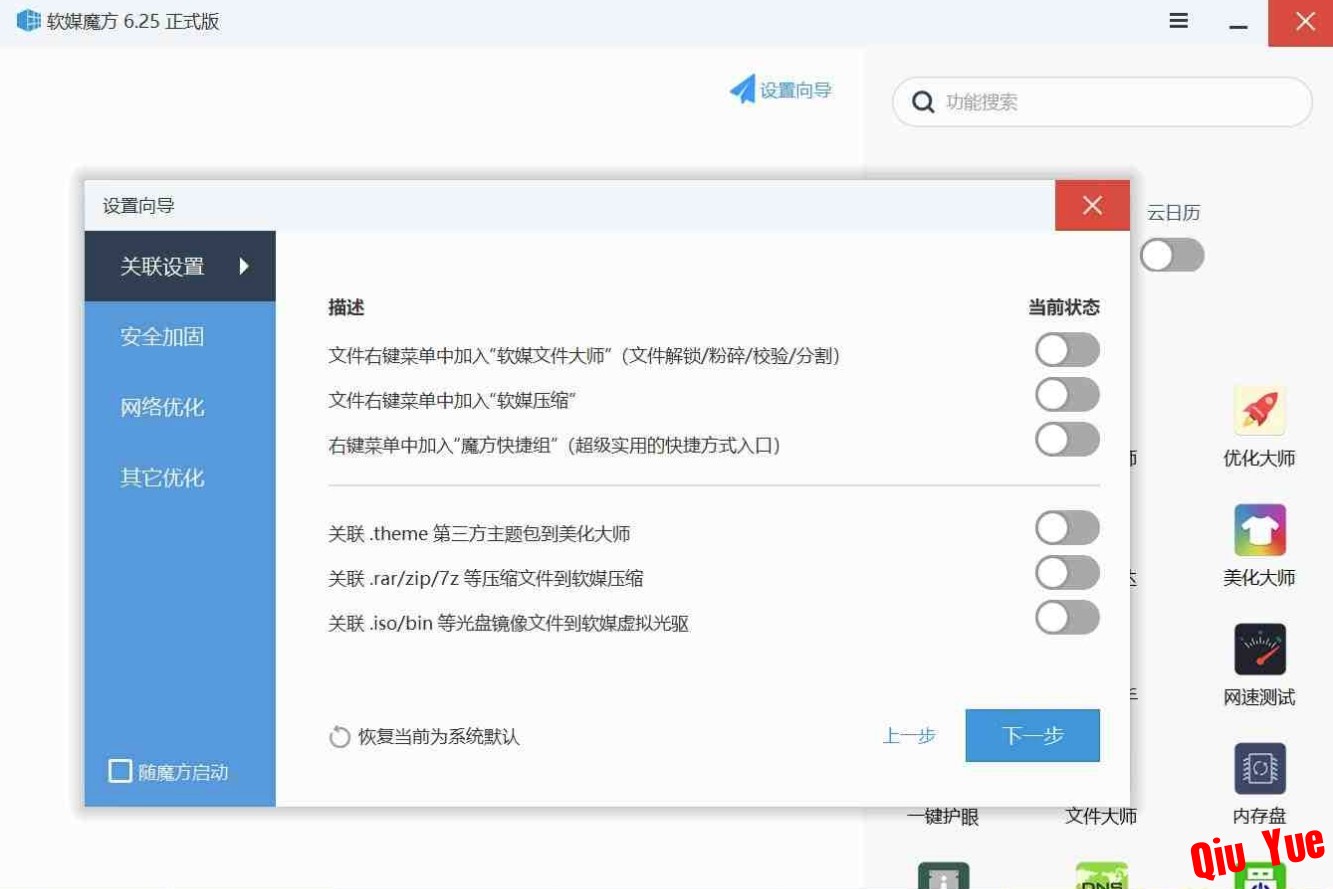Select the 安全加固 tab
Image resolution: width=1333 pixels, height=889 pixels.
click(180, 337)
